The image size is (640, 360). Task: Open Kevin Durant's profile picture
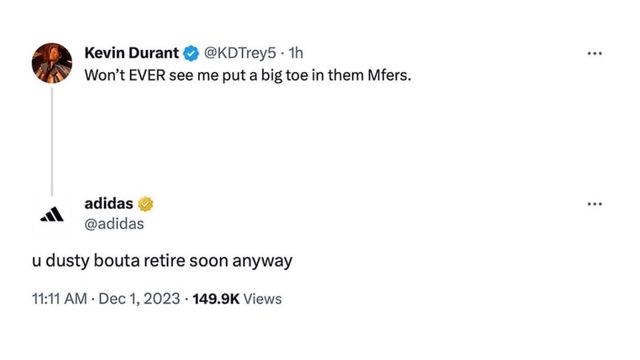coord(52,63)
